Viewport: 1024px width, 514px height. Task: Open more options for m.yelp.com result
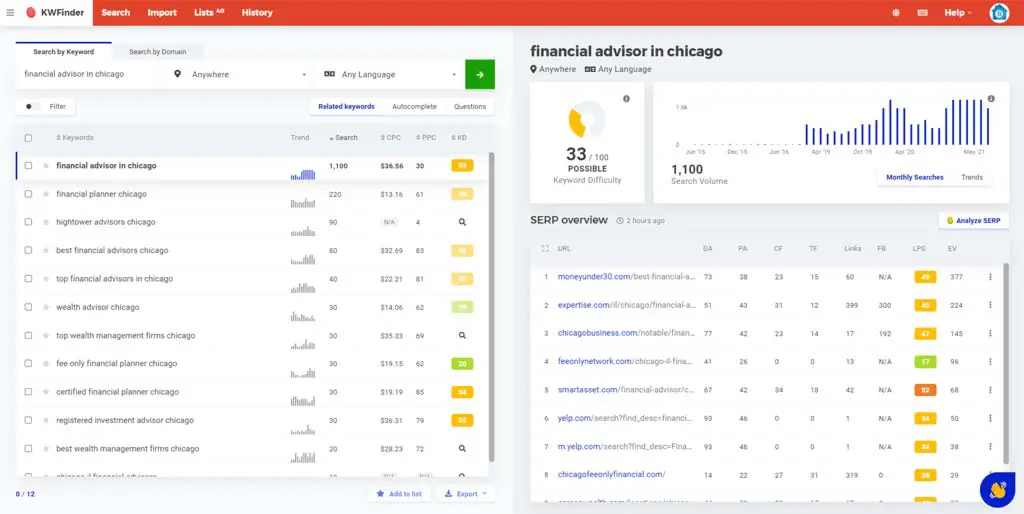tap(990, 447)
